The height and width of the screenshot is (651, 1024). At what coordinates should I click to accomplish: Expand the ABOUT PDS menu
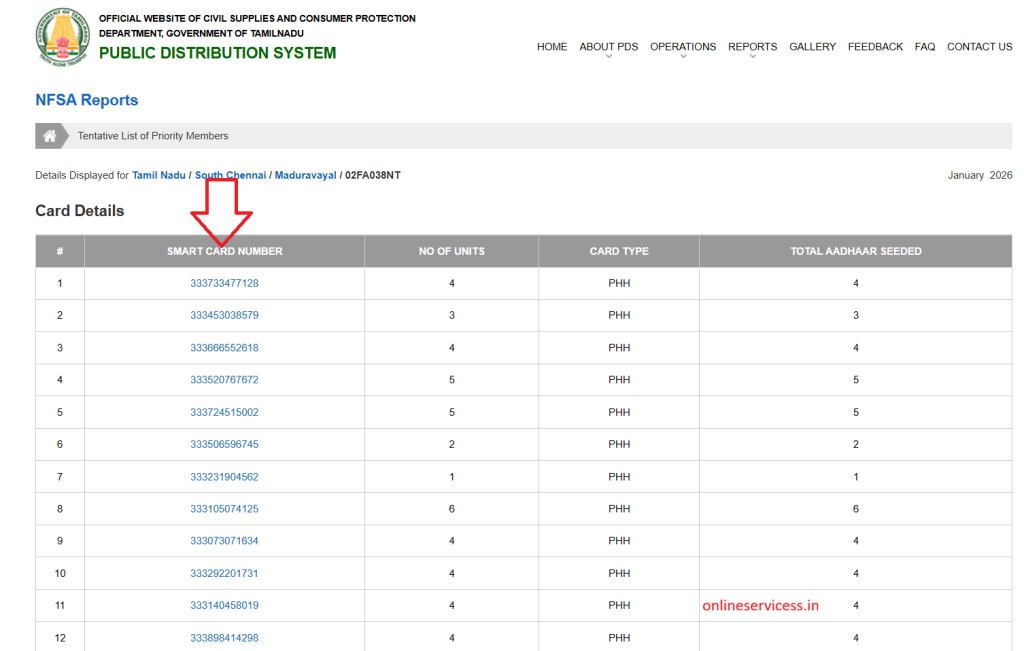click(x=608, y=47)
